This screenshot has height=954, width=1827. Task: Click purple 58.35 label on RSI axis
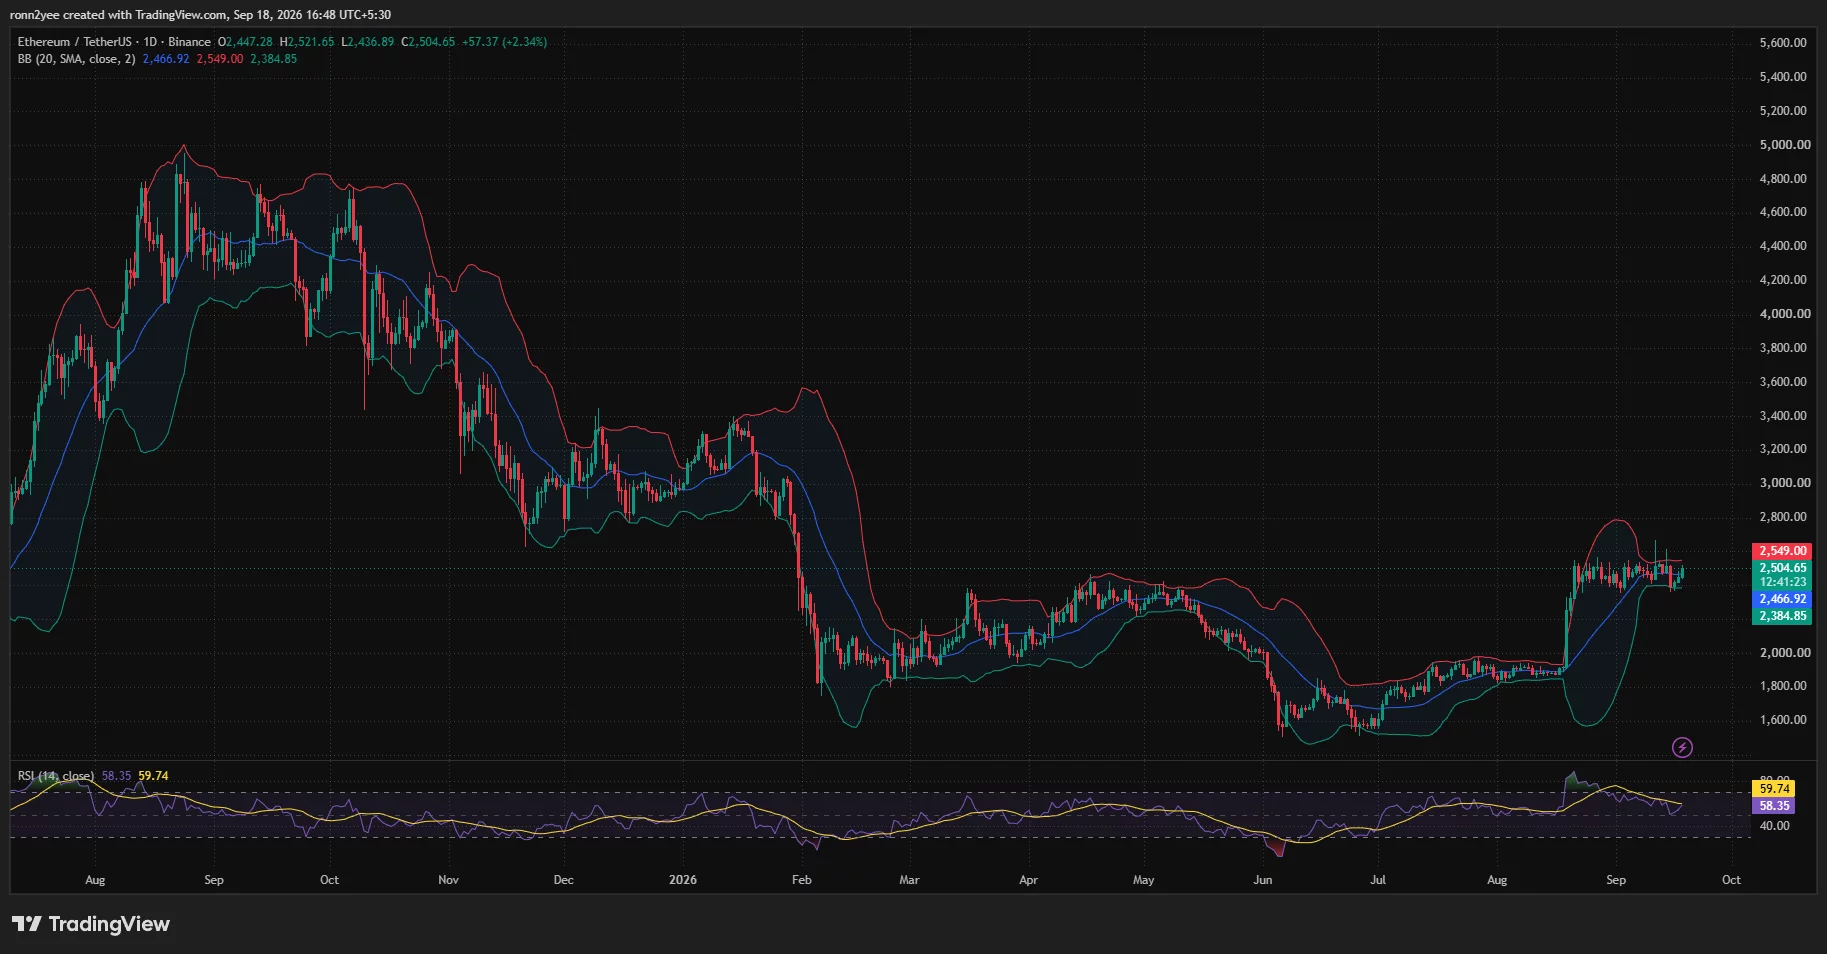pyautogui.click(x=1774, y=806)
